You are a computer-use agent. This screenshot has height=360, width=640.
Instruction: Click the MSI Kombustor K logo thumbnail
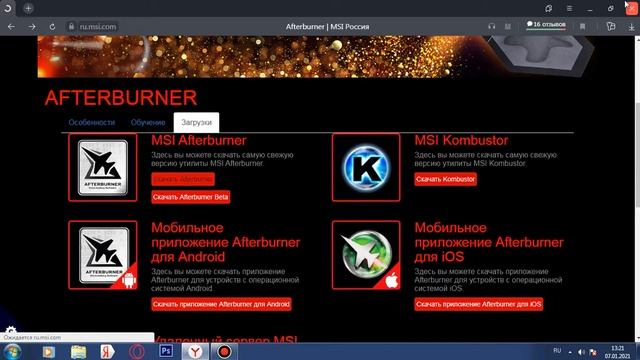(x=366, y=167)
